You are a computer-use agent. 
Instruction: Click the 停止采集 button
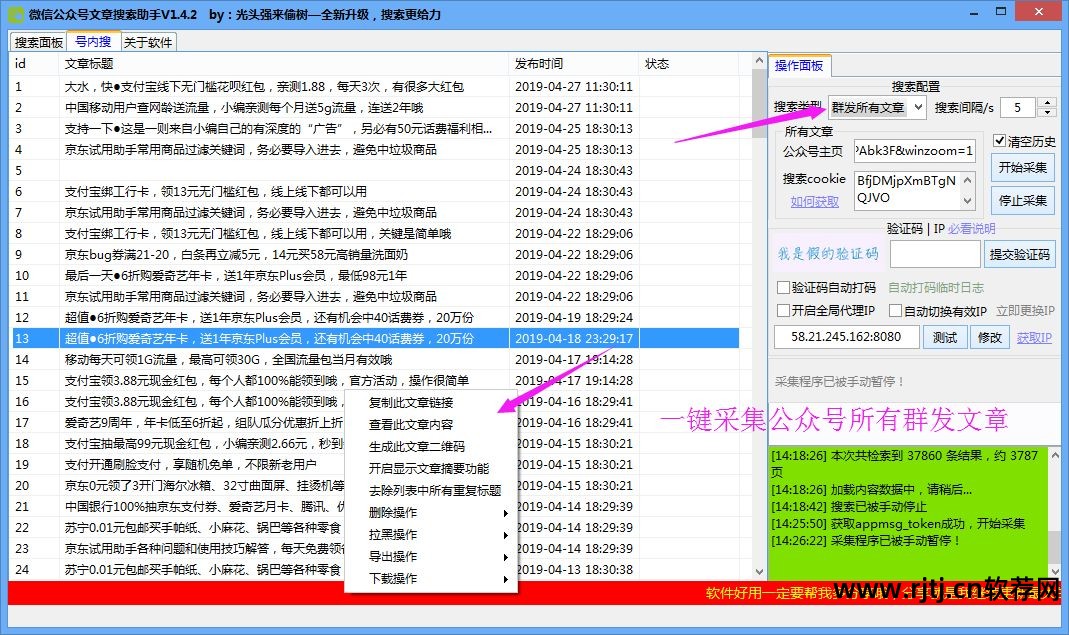[x=1023, y=201]
